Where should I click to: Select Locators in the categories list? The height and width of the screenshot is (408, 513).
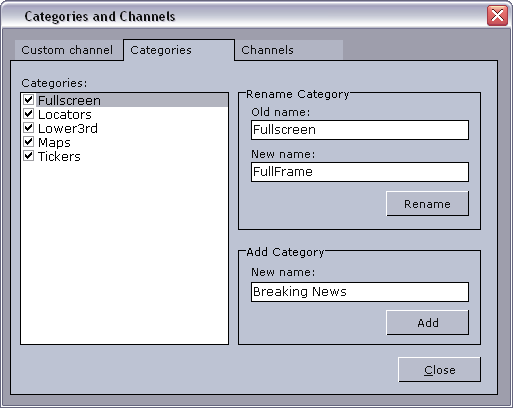point(65,114)
